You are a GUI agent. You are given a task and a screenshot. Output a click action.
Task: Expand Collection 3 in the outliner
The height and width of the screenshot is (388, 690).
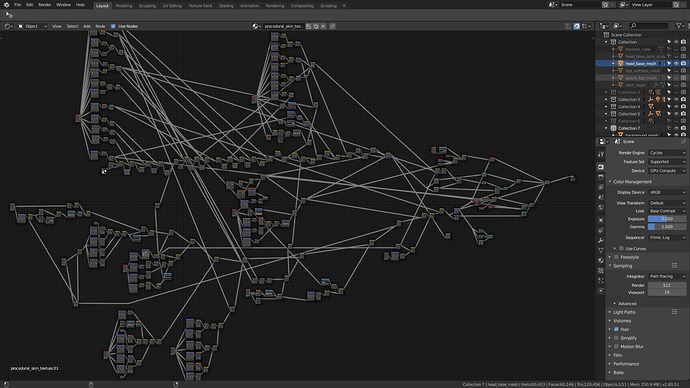point(606,99)
